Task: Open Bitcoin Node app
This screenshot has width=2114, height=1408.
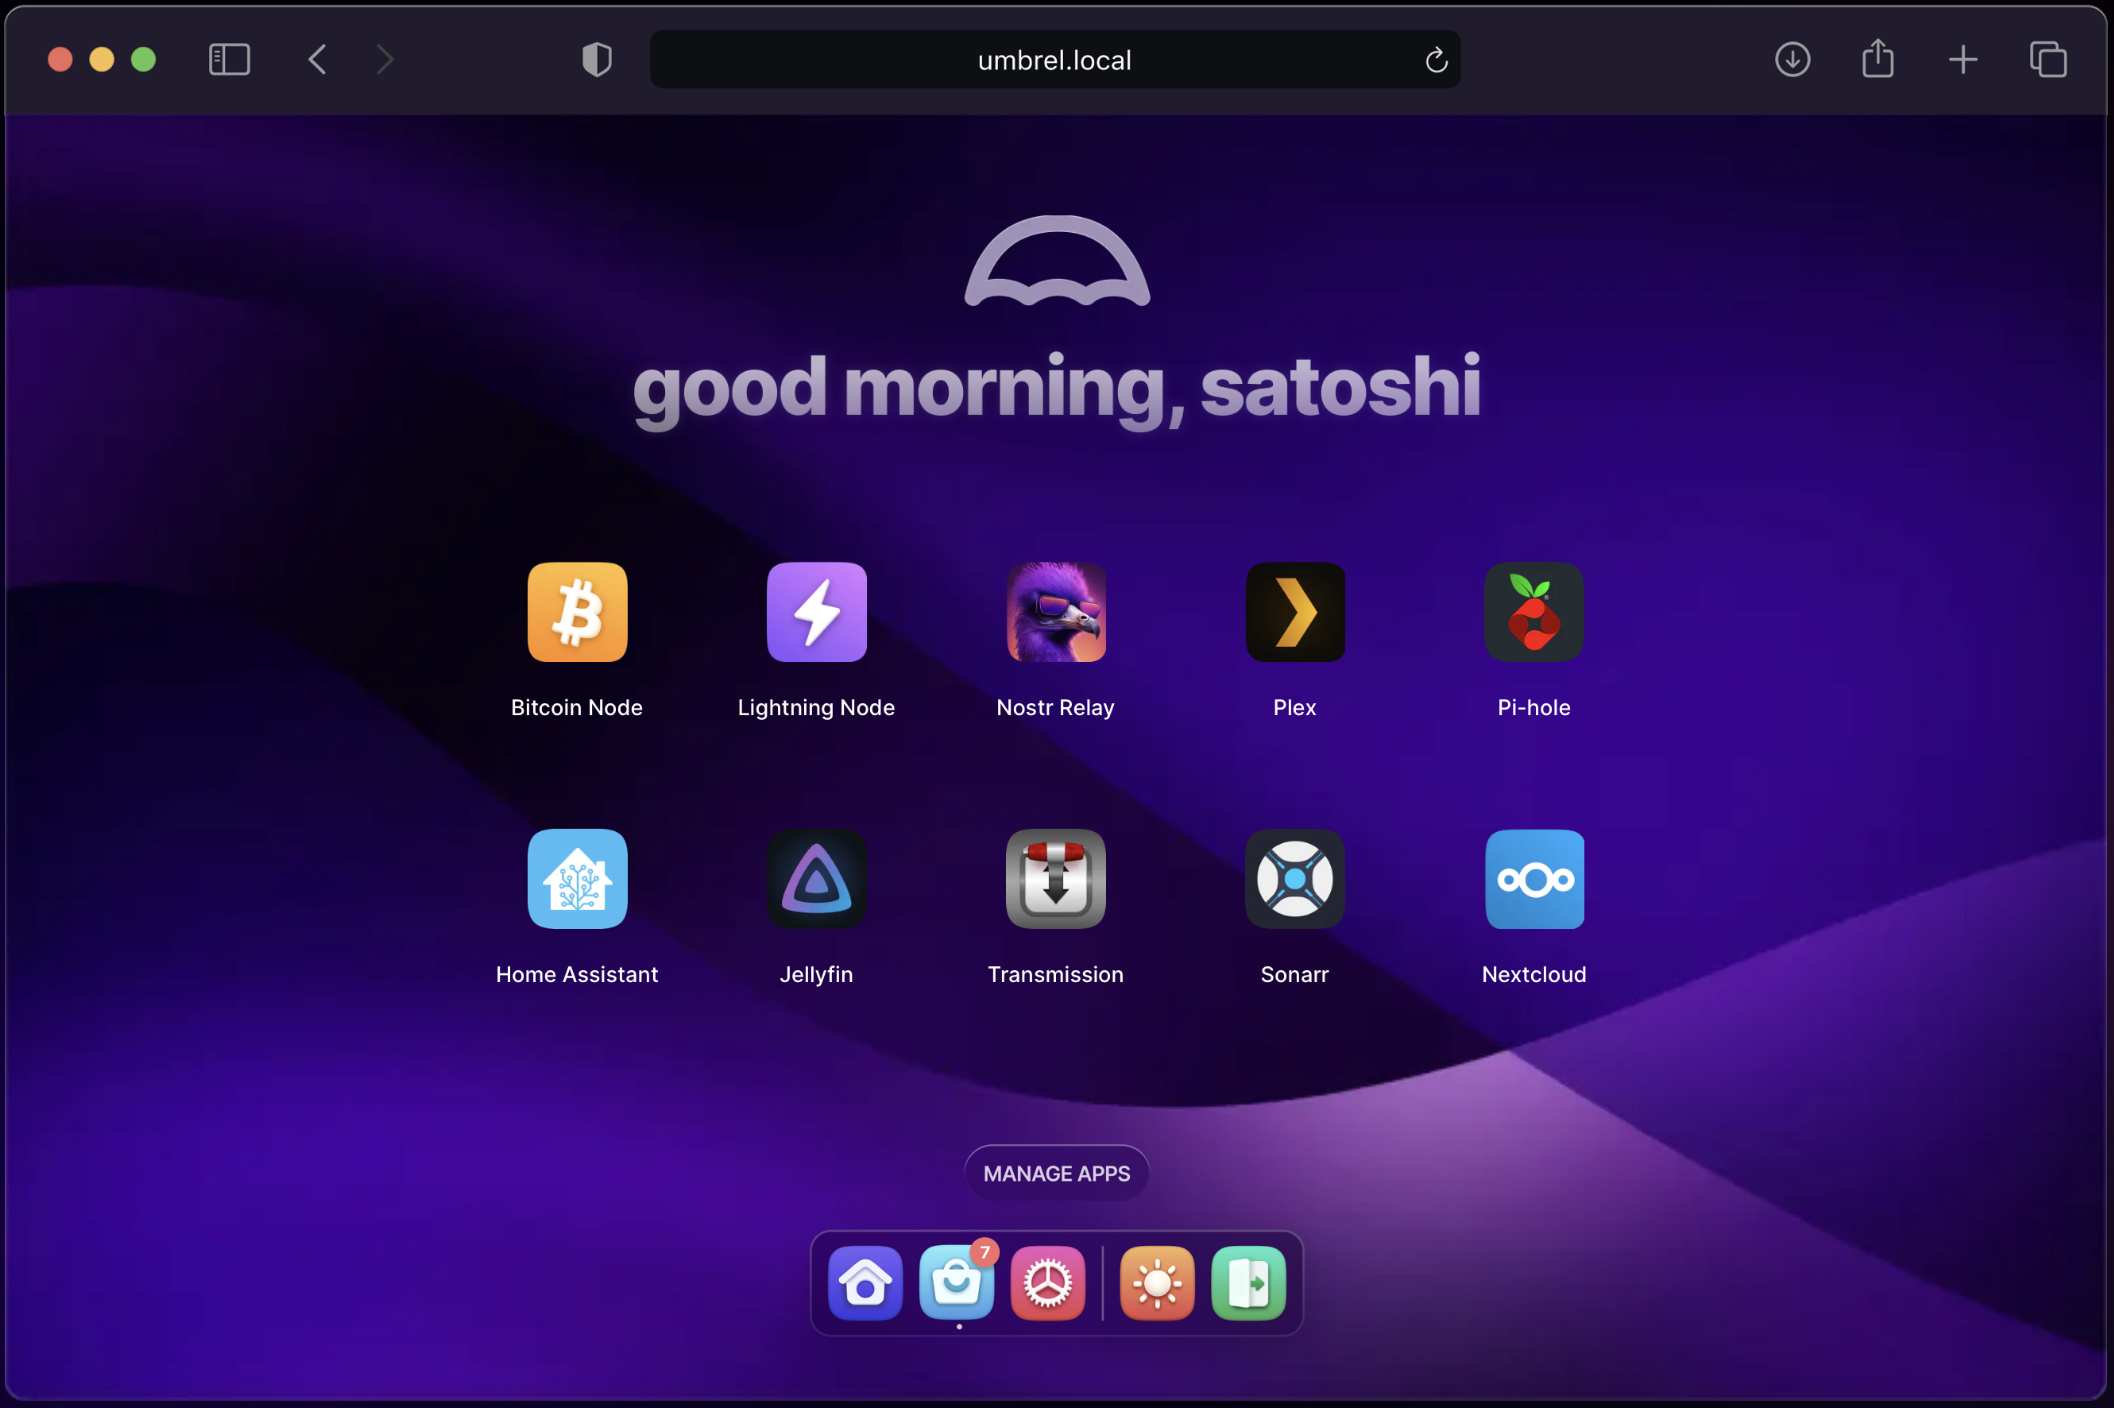Action: pyautogui.click(x=576, y=611)
